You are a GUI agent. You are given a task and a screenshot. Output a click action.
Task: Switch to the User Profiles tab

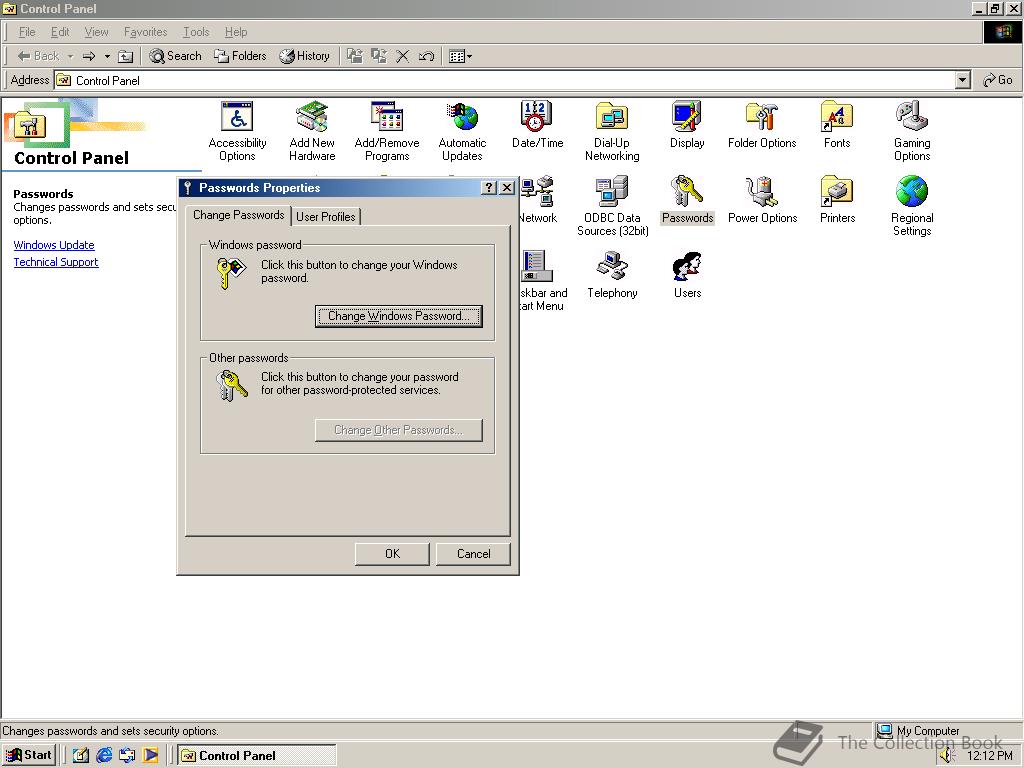click(x=326, y=217)
